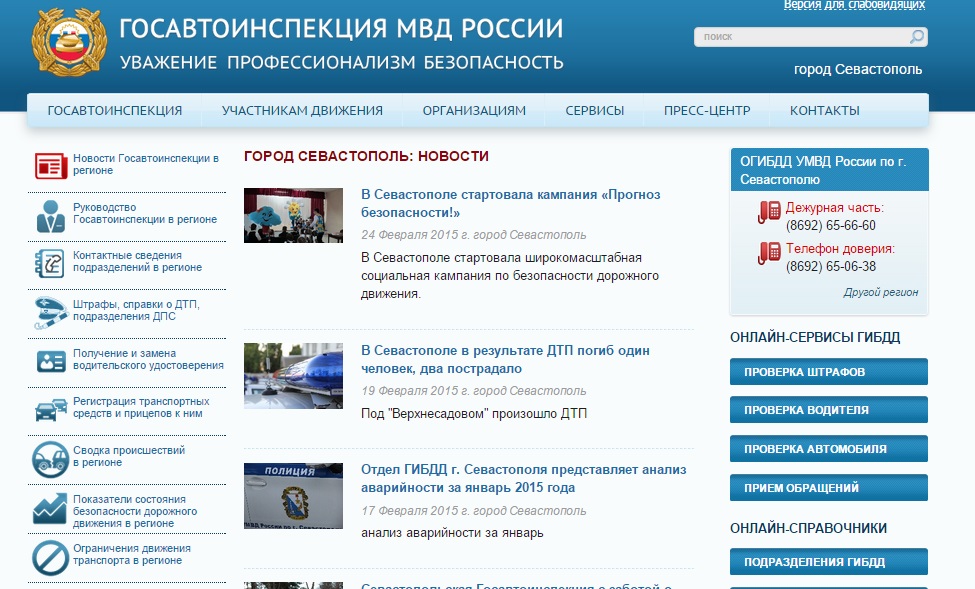Viewport: 975px width, 589px height.
Task: Click the Телефон доверия label
Action: pyautogui.click(x=840, y=249)
